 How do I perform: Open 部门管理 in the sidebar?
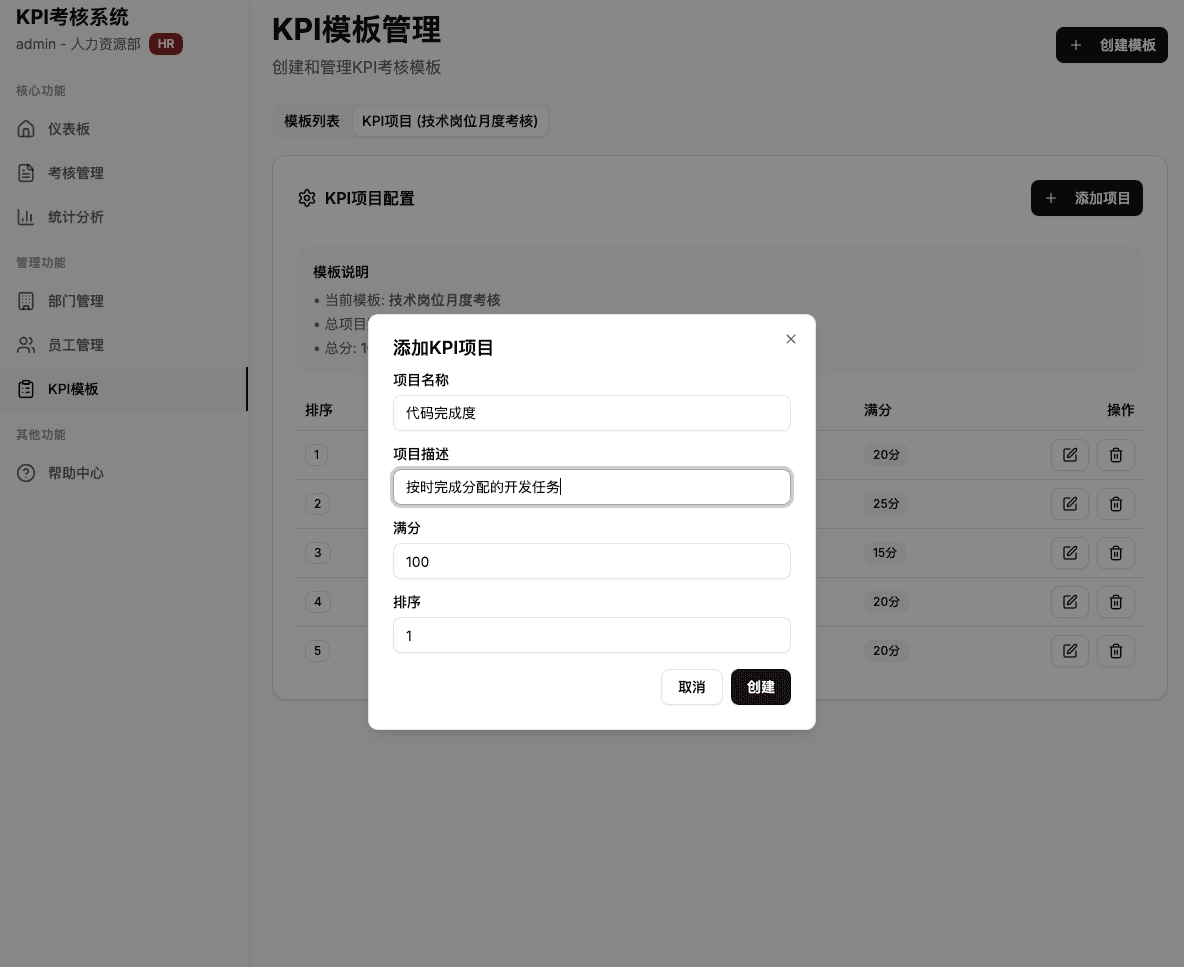coord(124,301)
